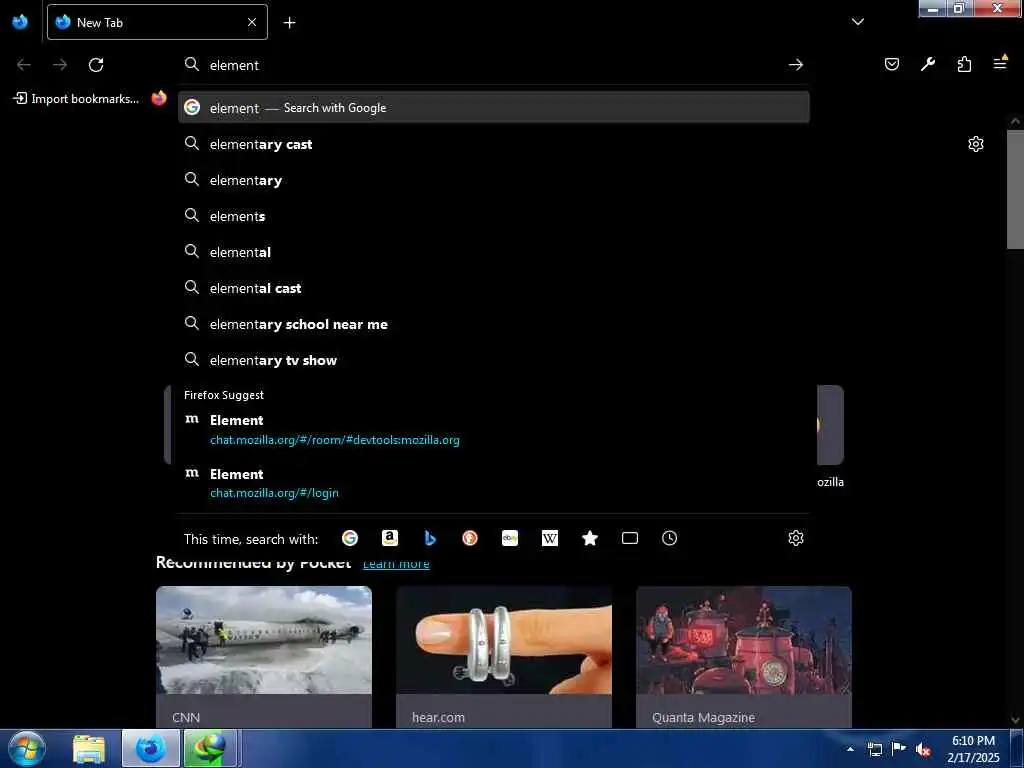Search this time with Bing icon
This screenshot has width=1024, height=768.
(x=430, y=538)
